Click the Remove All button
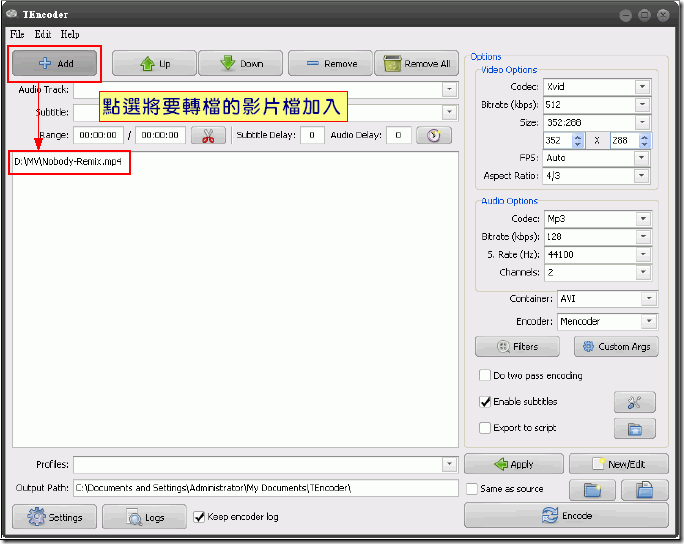The image size is (684, 544). pyautogui.click(x=416, y=64)
